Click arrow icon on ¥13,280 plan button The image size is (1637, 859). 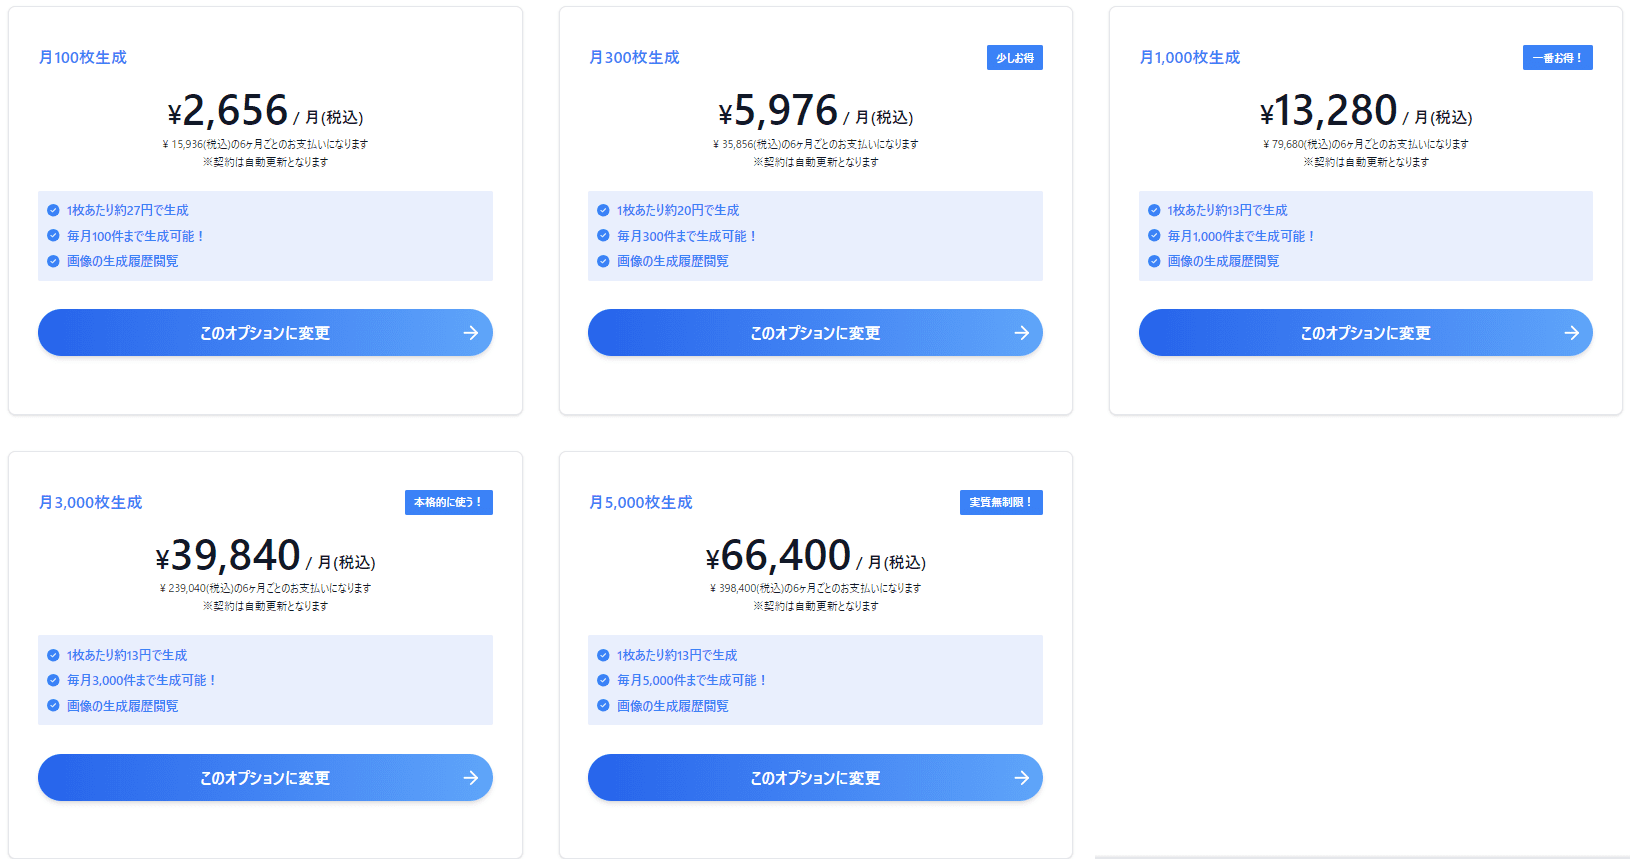[x=1572, y=333]
